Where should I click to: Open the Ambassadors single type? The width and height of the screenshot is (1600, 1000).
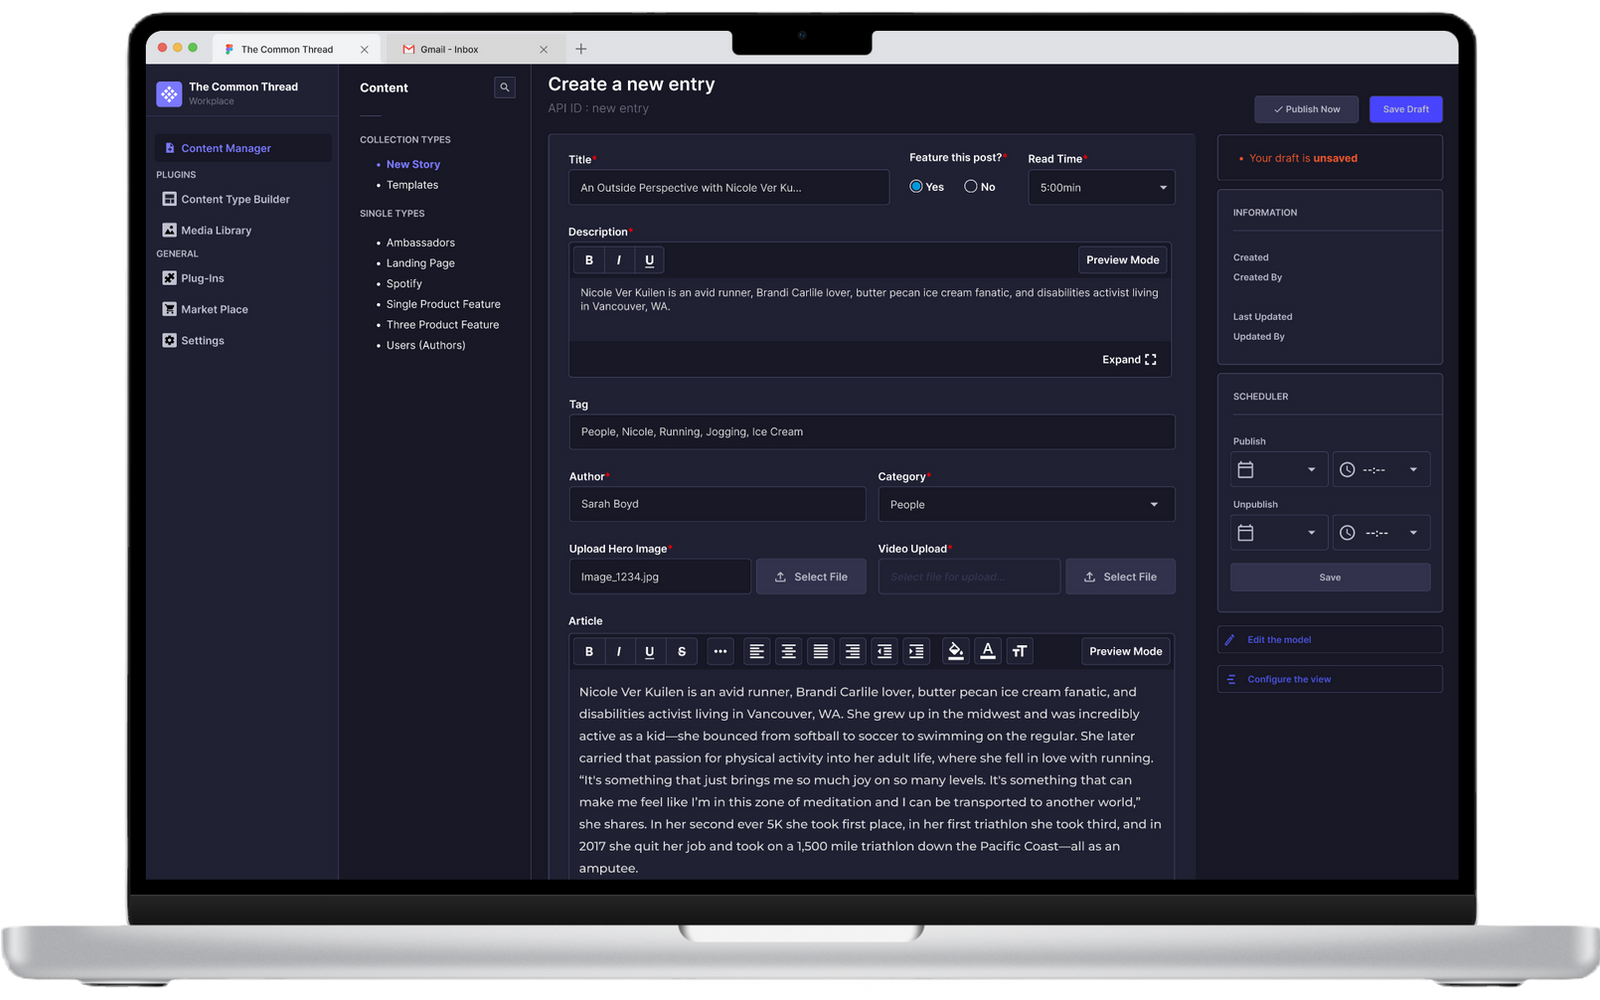[420, 243]
